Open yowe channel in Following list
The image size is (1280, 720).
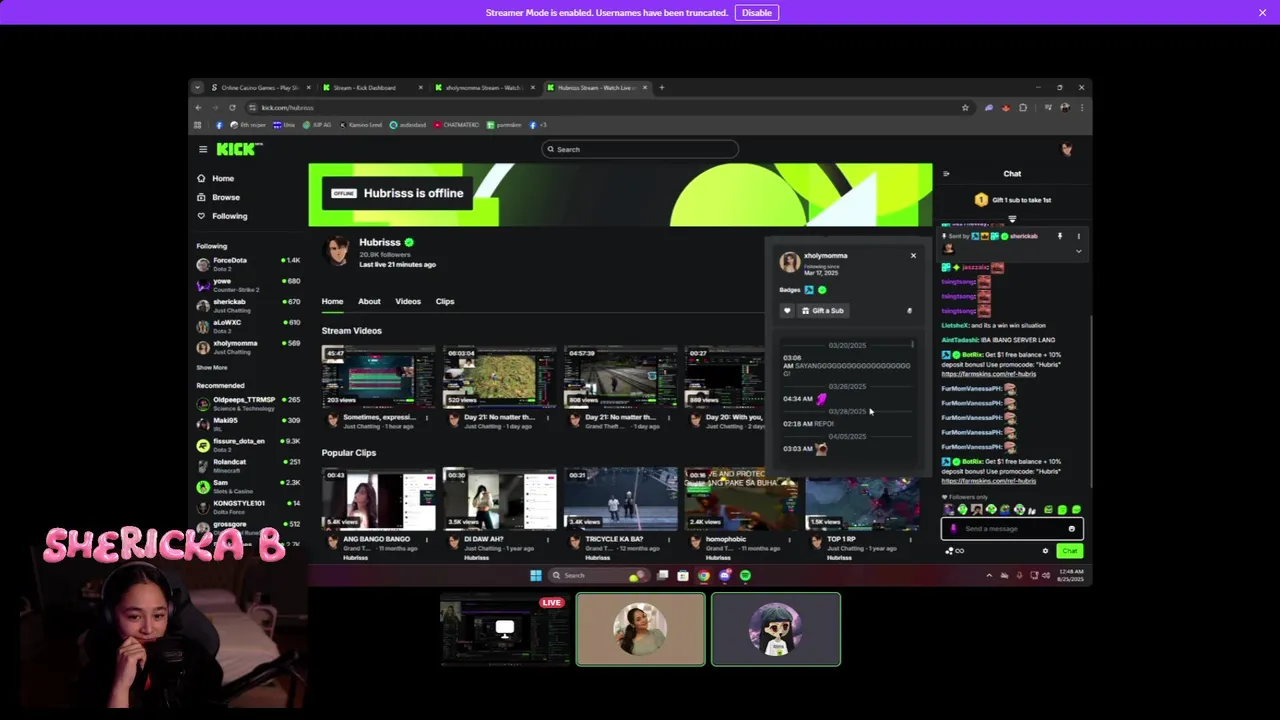tap(248, 284)
